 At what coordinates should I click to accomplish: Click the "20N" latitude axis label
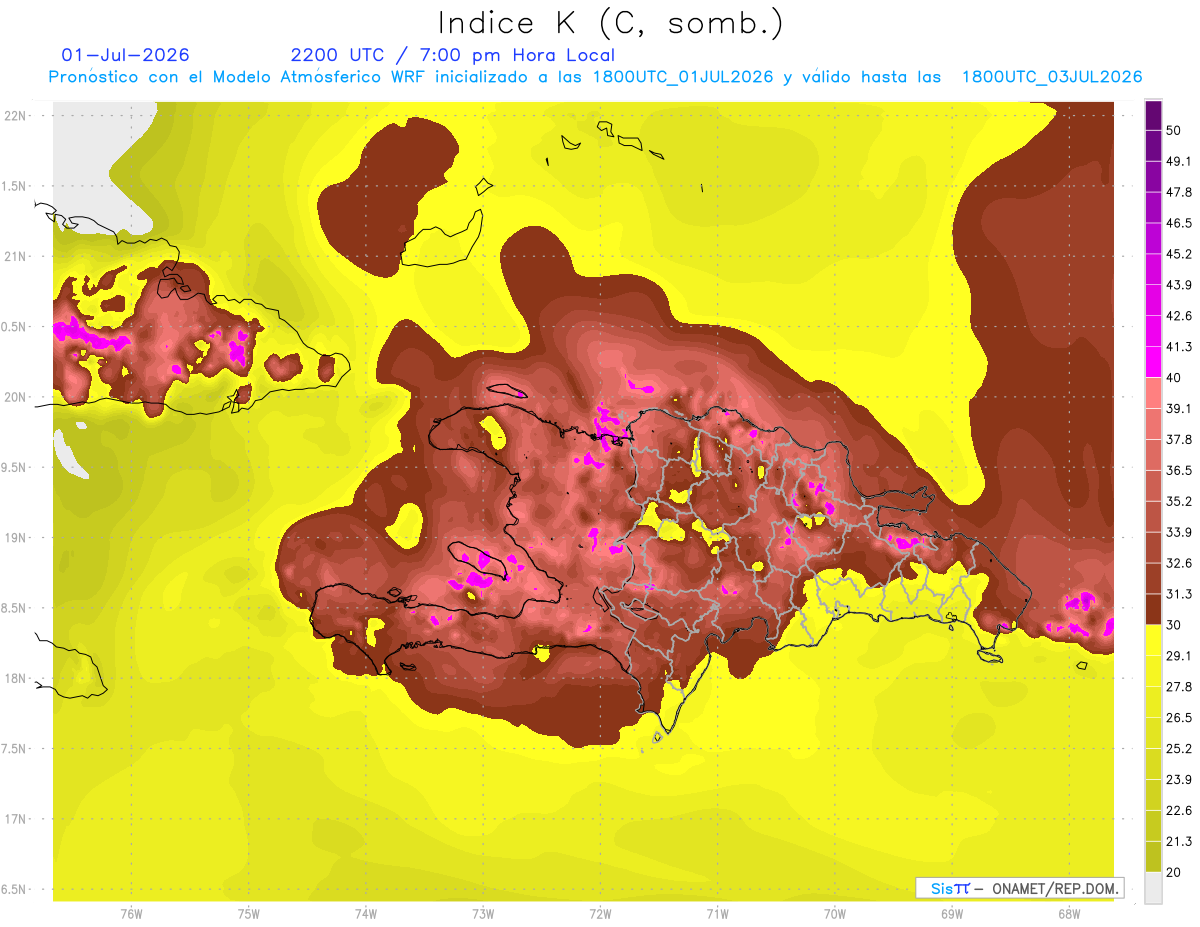coord(15,397)
